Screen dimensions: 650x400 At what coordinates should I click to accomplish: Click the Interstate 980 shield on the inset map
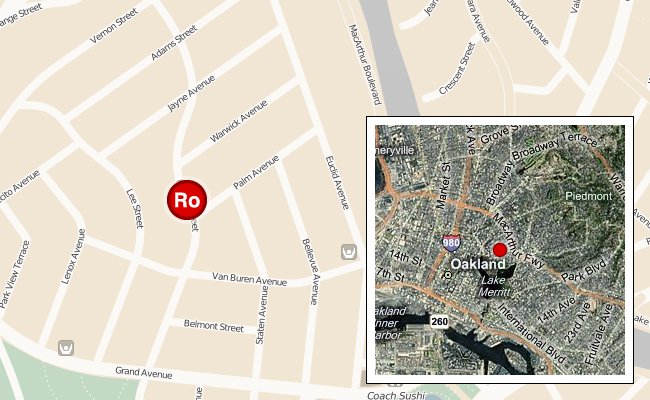point(451,243)
